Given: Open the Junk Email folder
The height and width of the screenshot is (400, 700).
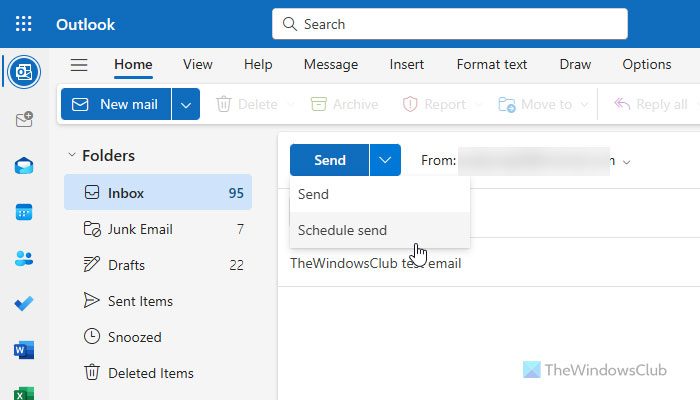Looking at the screenshot, I should coord(140,229).
